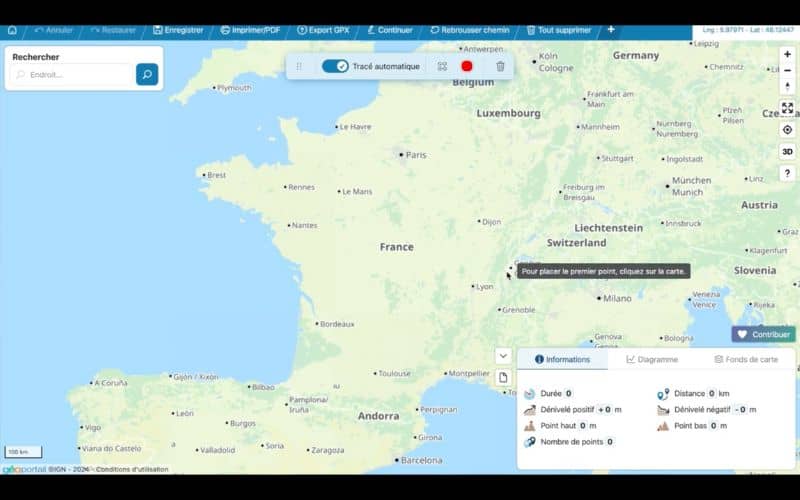Expand toolbar with the plus button
The height and width of the screenshot is (500, 800).
[611, 30]
